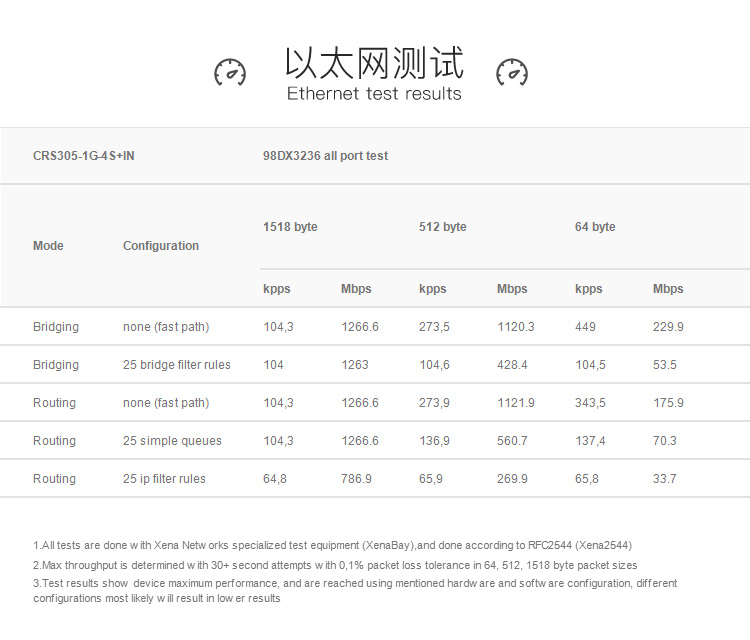
Task: Click value 70.3 in simple queues row
Action: 664,441
